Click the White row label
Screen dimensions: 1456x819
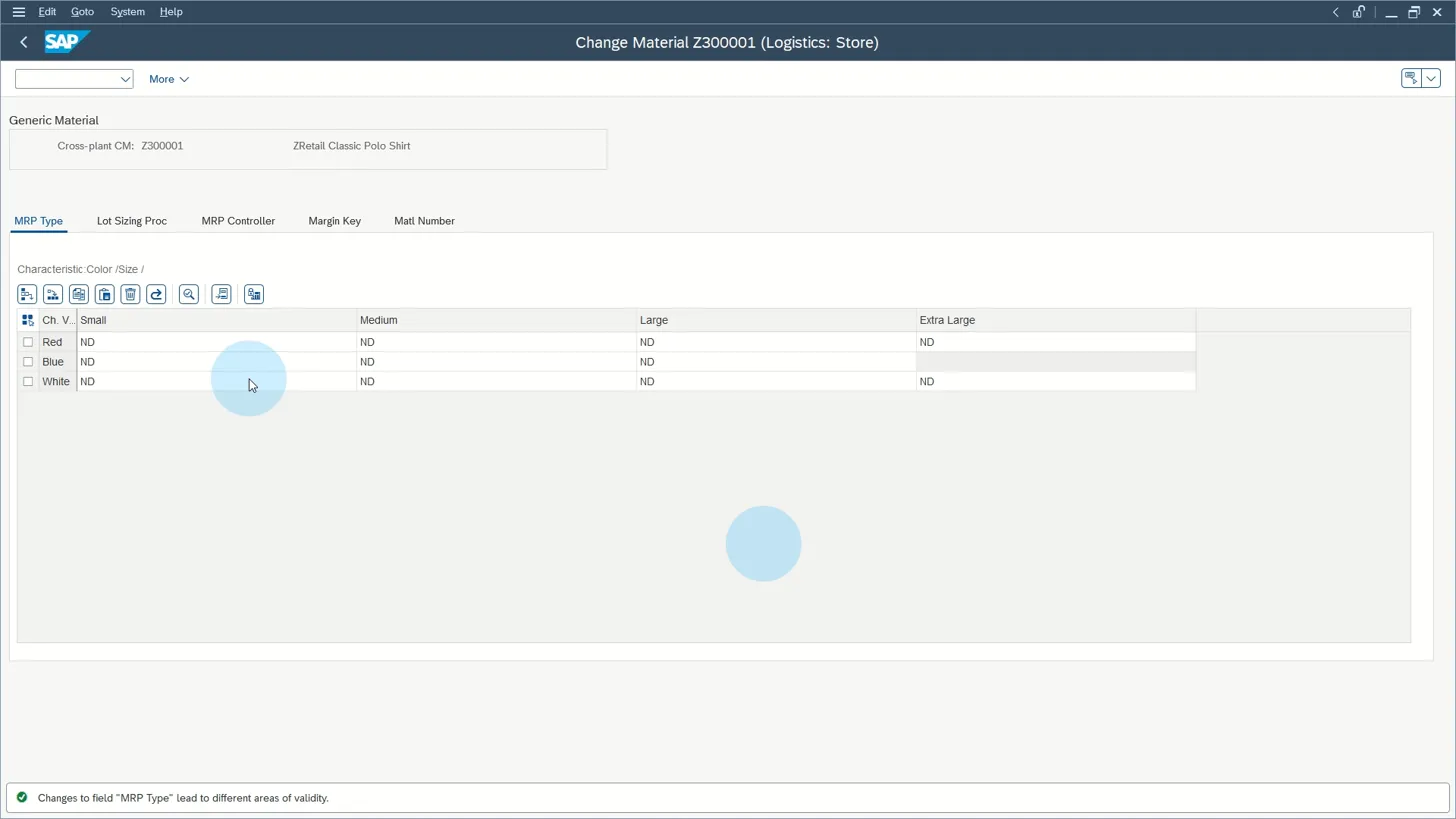[x=56, y=382]
